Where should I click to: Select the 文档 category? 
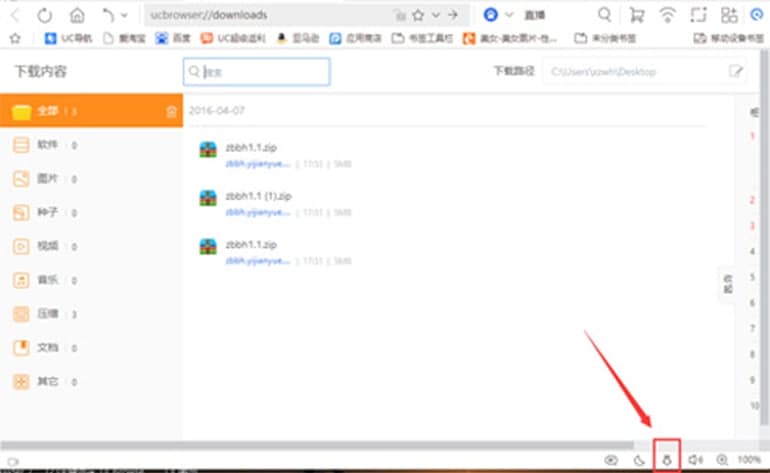(91, 348)
